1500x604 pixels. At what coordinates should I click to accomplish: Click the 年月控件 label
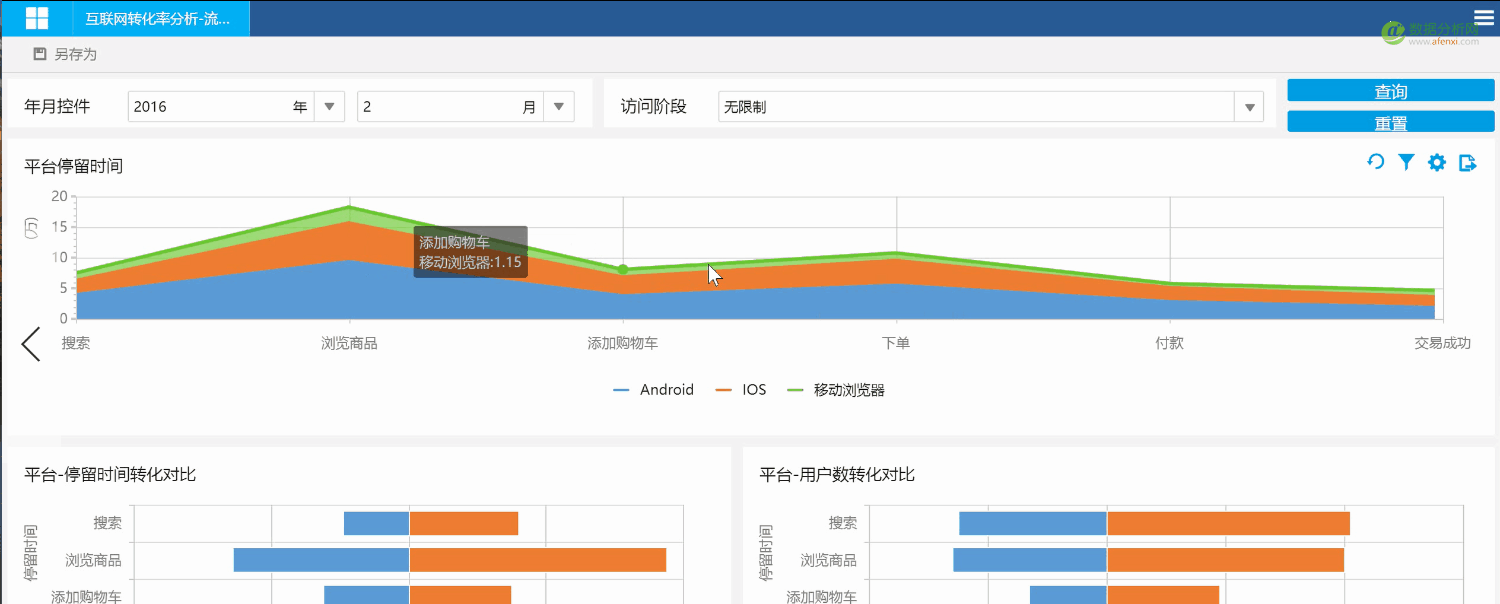pos(57,107)
